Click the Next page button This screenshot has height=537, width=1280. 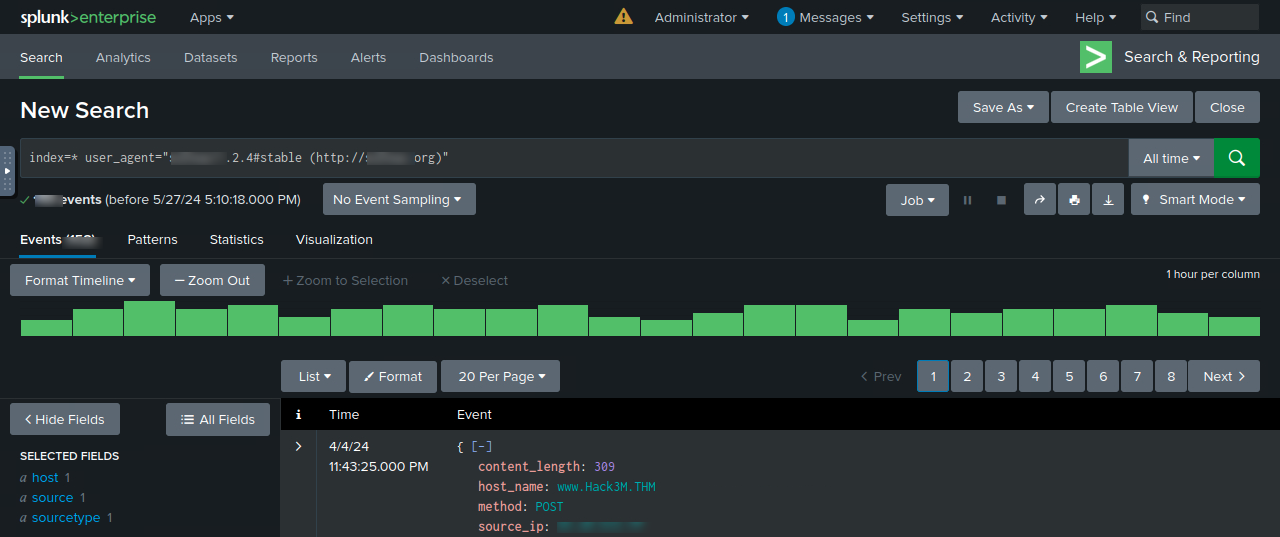(x=1223, y=376)
